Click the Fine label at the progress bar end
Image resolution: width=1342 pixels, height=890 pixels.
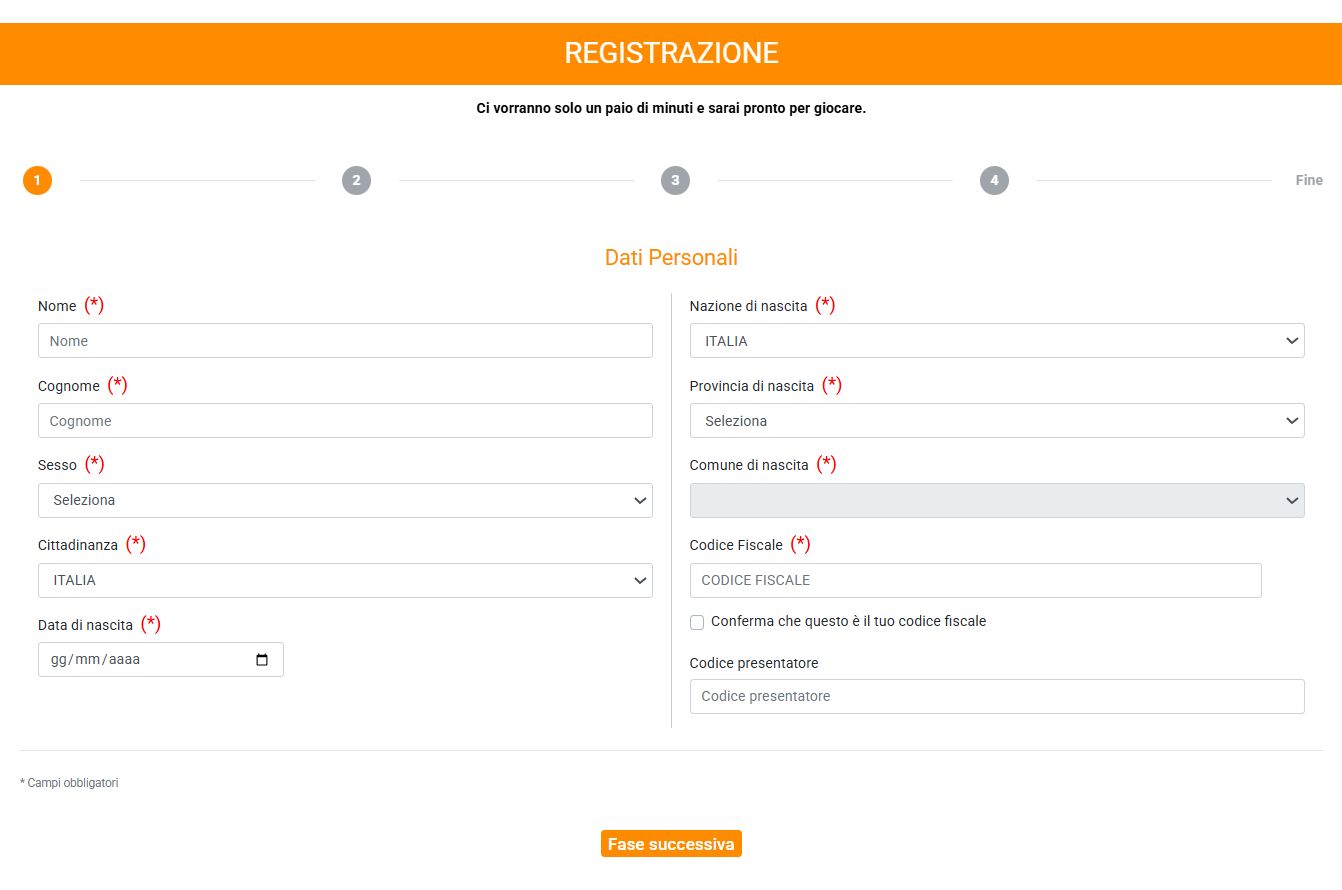point(1308,180)
